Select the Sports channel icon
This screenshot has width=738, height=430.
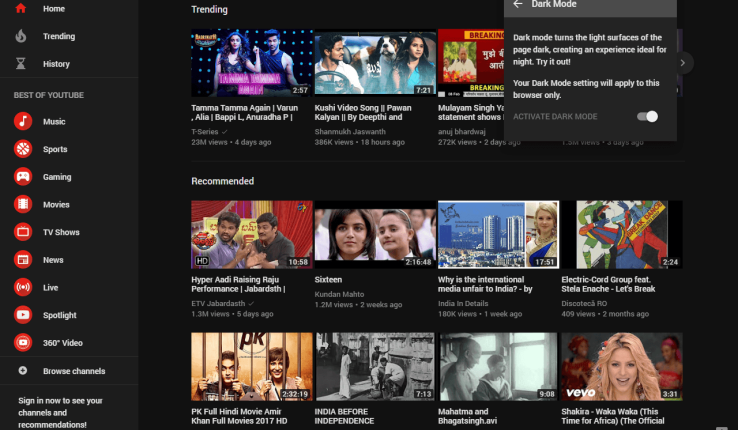coord(23,150)
